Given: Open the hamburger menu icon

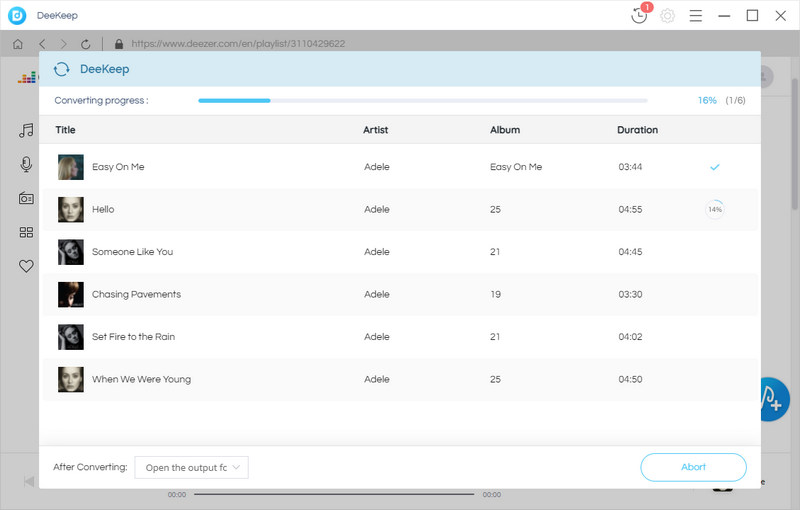Looking at the screenshot, I should click(695, 16).
